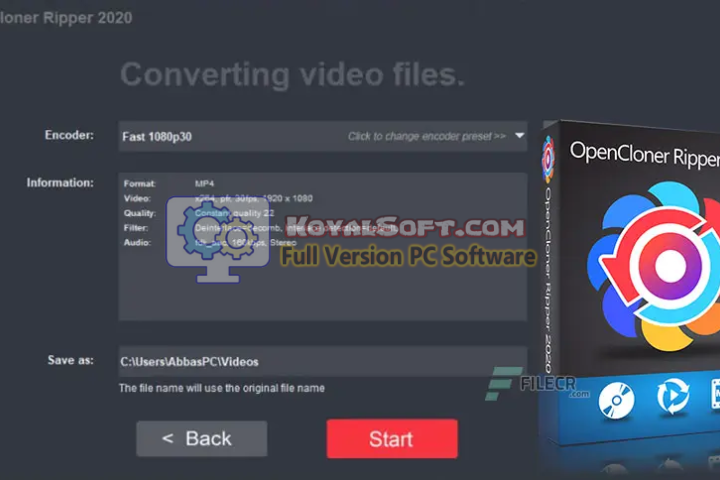Click the disc icon on the product box

(x=616, y=401)
